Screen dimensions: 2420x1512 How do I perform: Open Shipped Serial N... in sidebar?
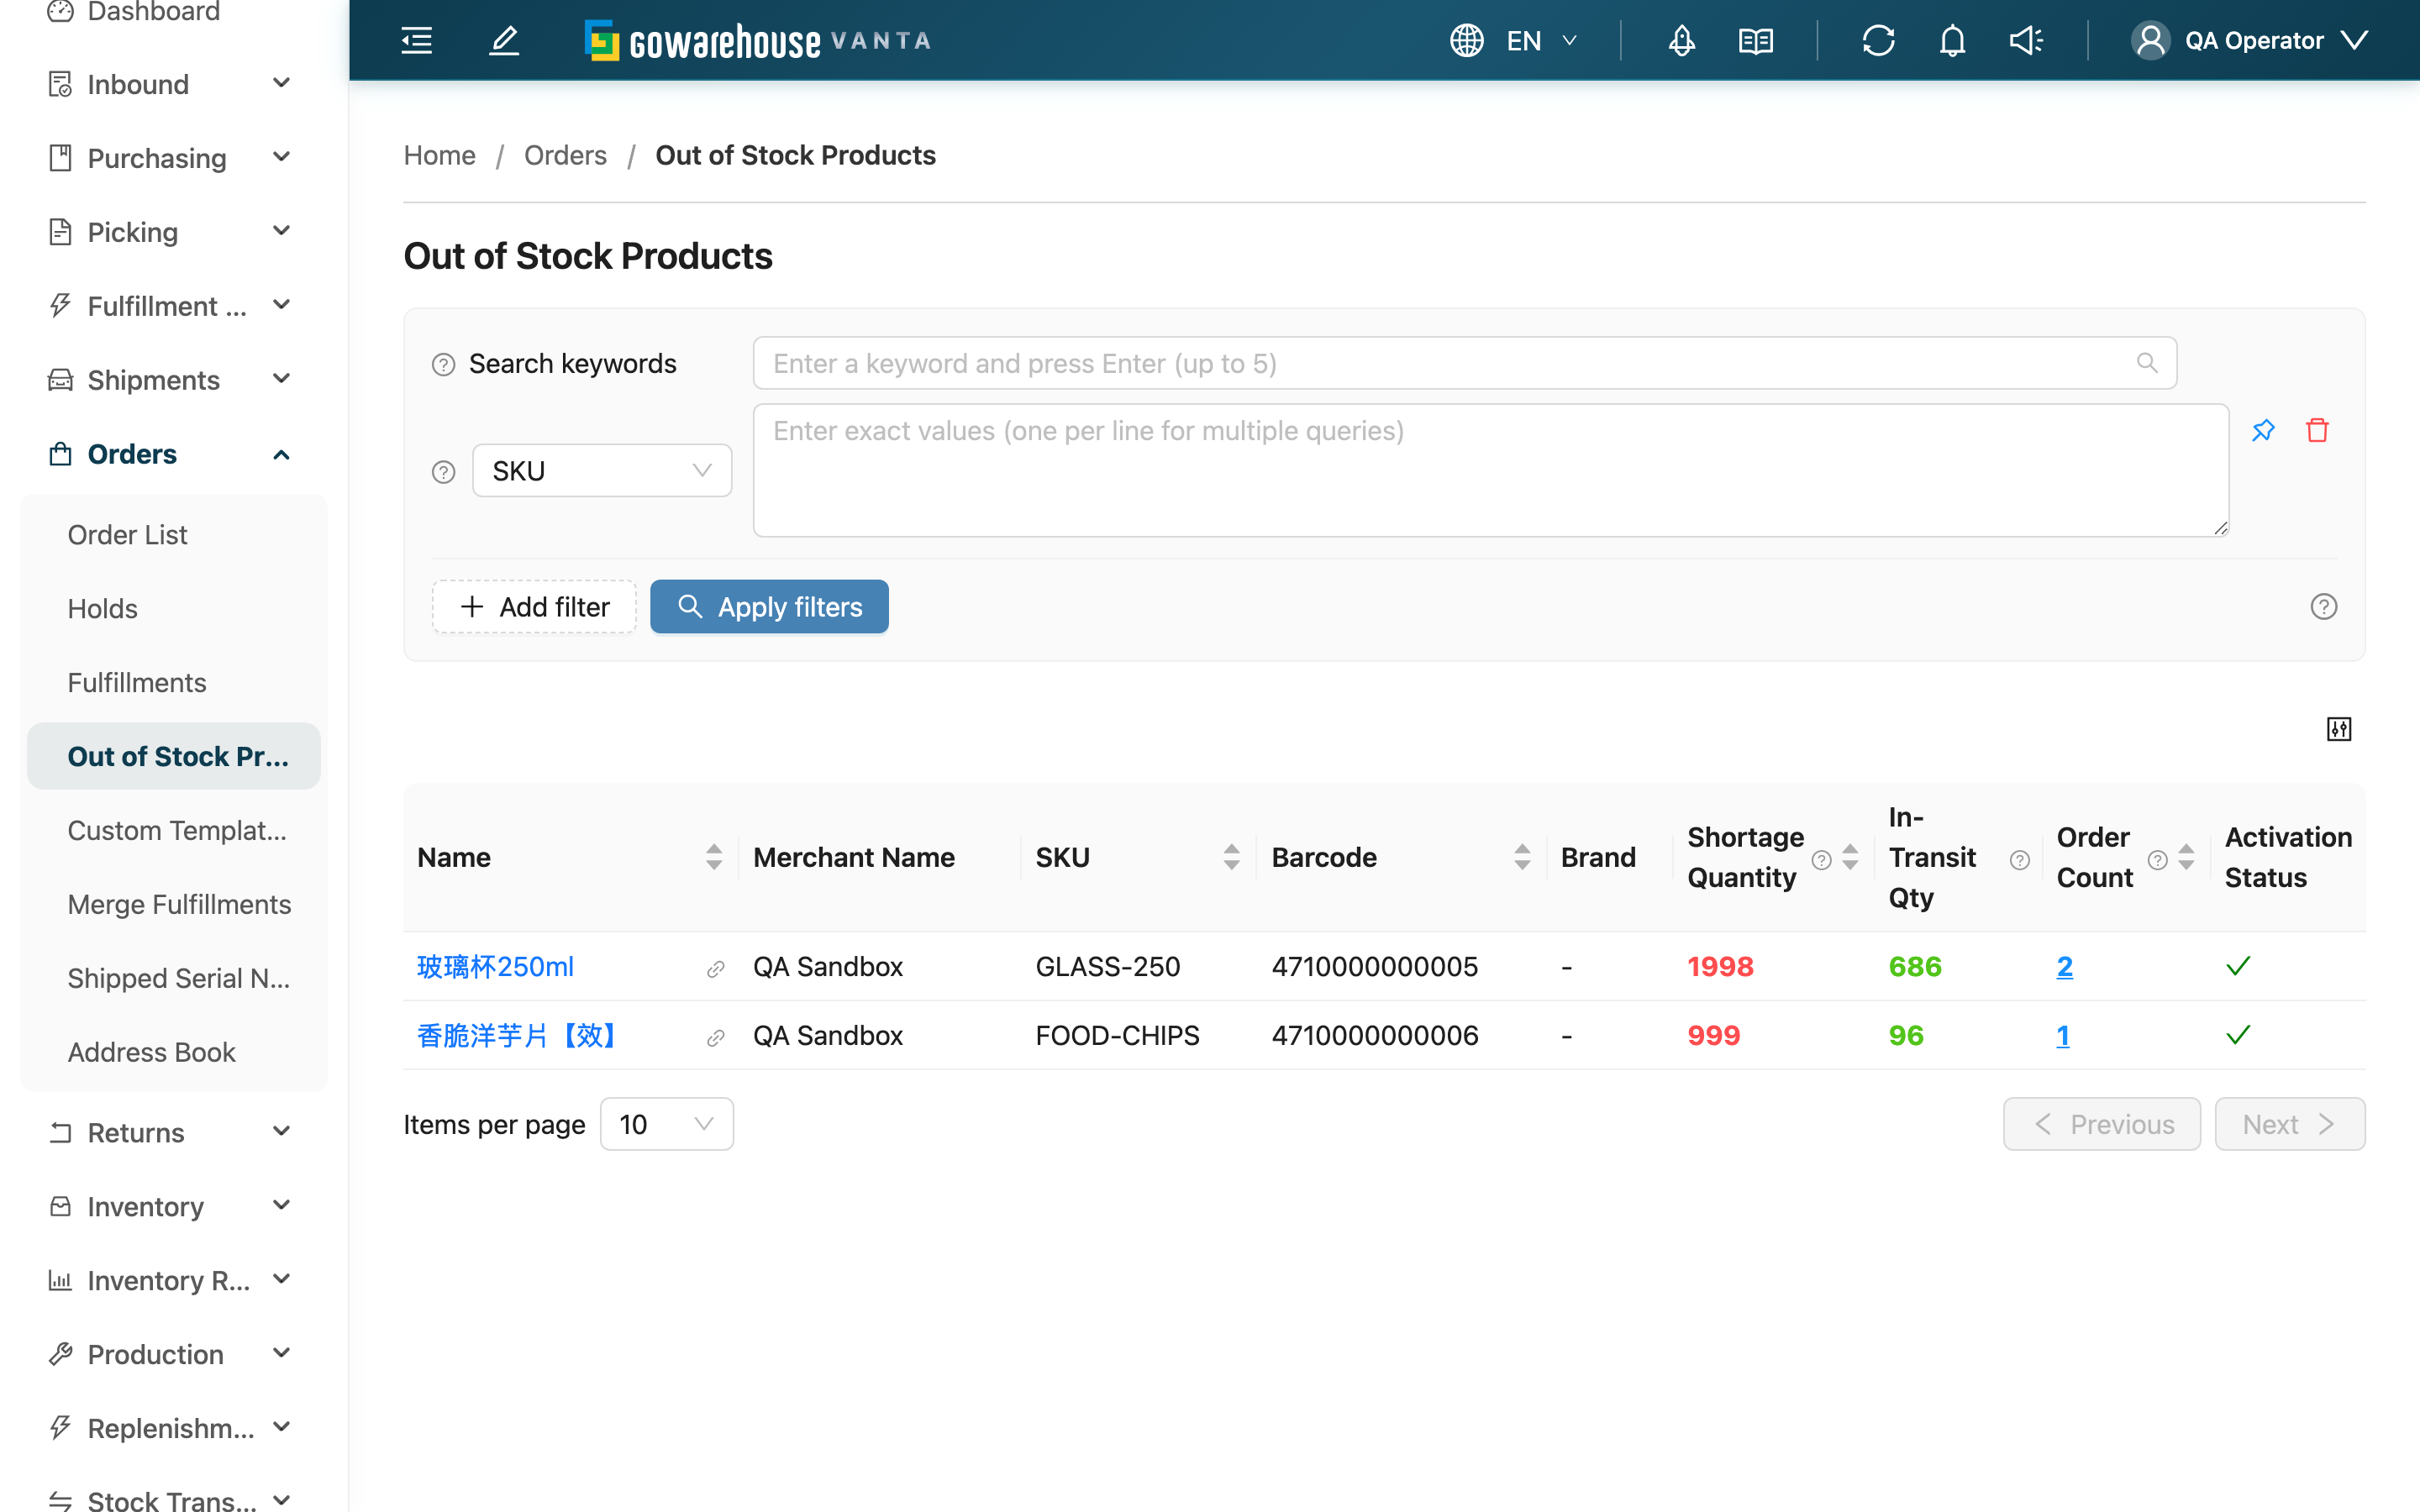tap(174, 979)
